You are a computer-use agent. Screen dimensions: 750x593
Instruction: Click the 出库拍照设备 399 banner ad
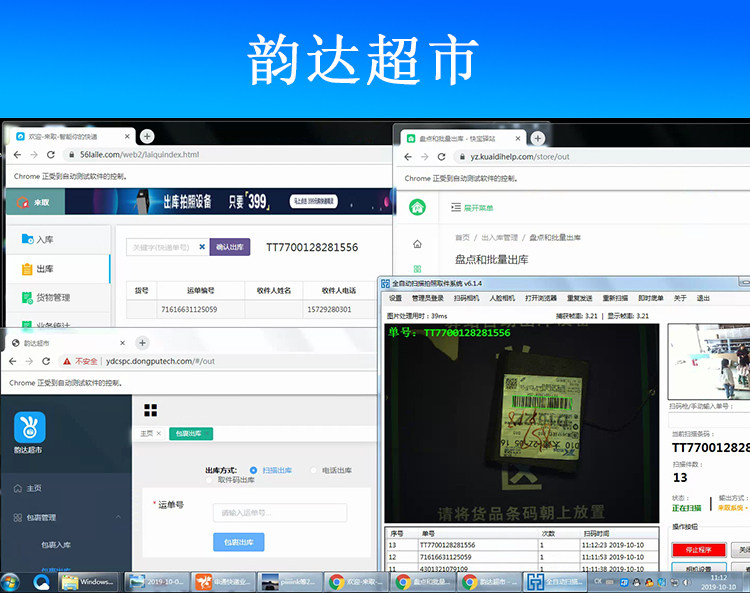pyautogui.click(x=227, y=201)
